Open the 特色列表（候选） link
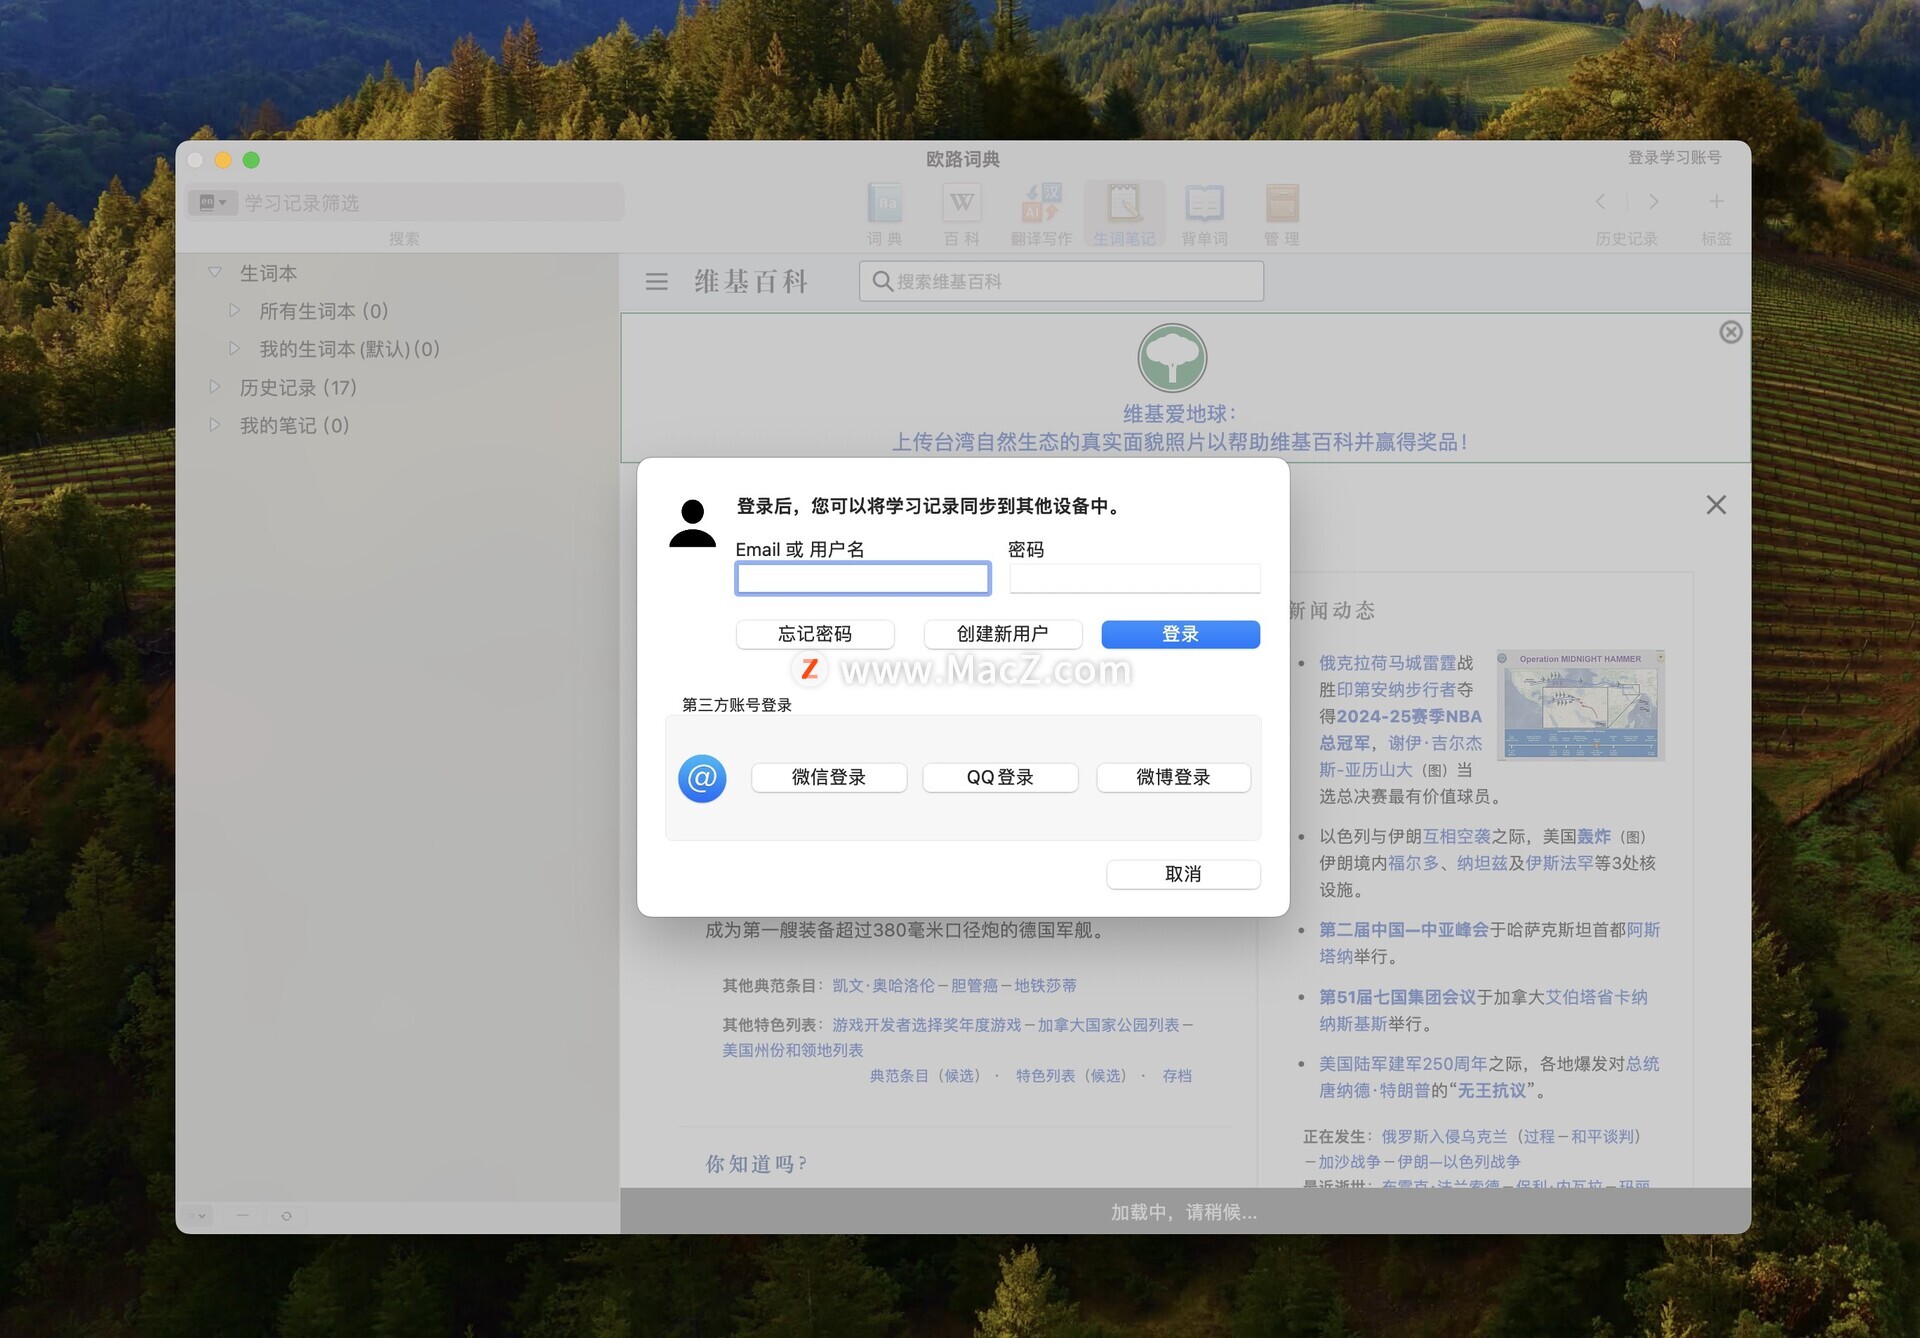This screenshot has width=1920, height=1338. 1072,1076
